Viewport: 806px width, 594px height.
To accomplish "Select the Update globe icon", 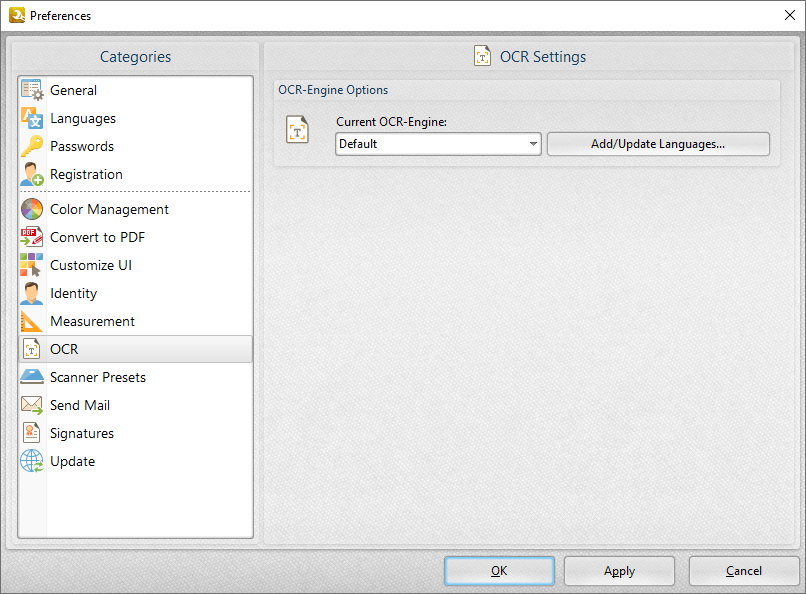I will pyautogui.click(x=32, y=461).
